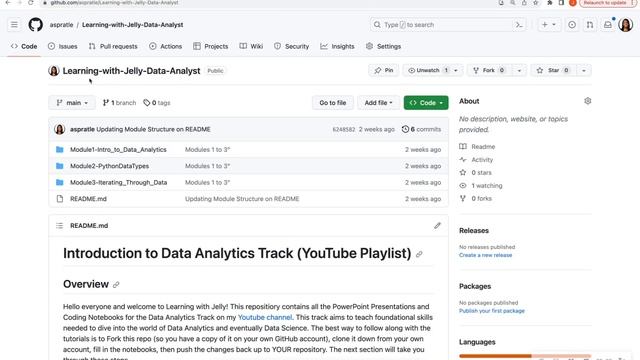Open the repository Settings tab

pos(383,47)
